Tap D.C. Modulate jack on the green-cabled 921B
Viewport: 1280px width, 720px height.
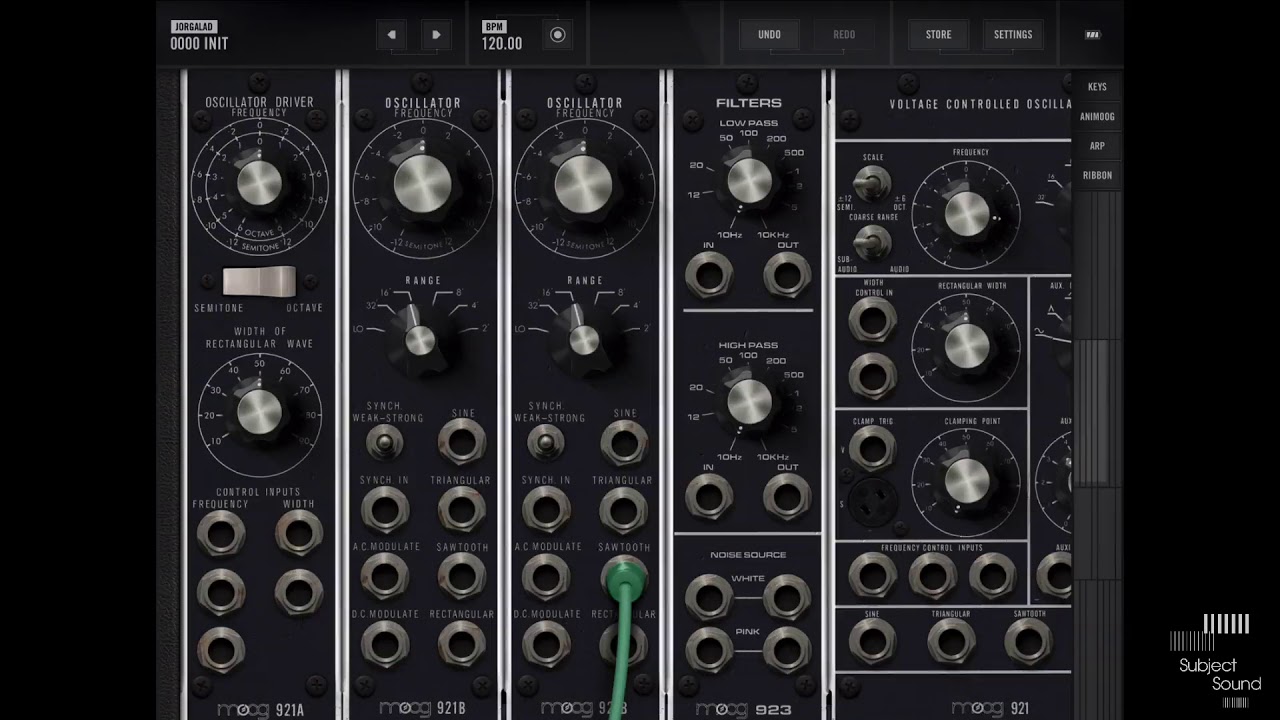tap(546, 643)
